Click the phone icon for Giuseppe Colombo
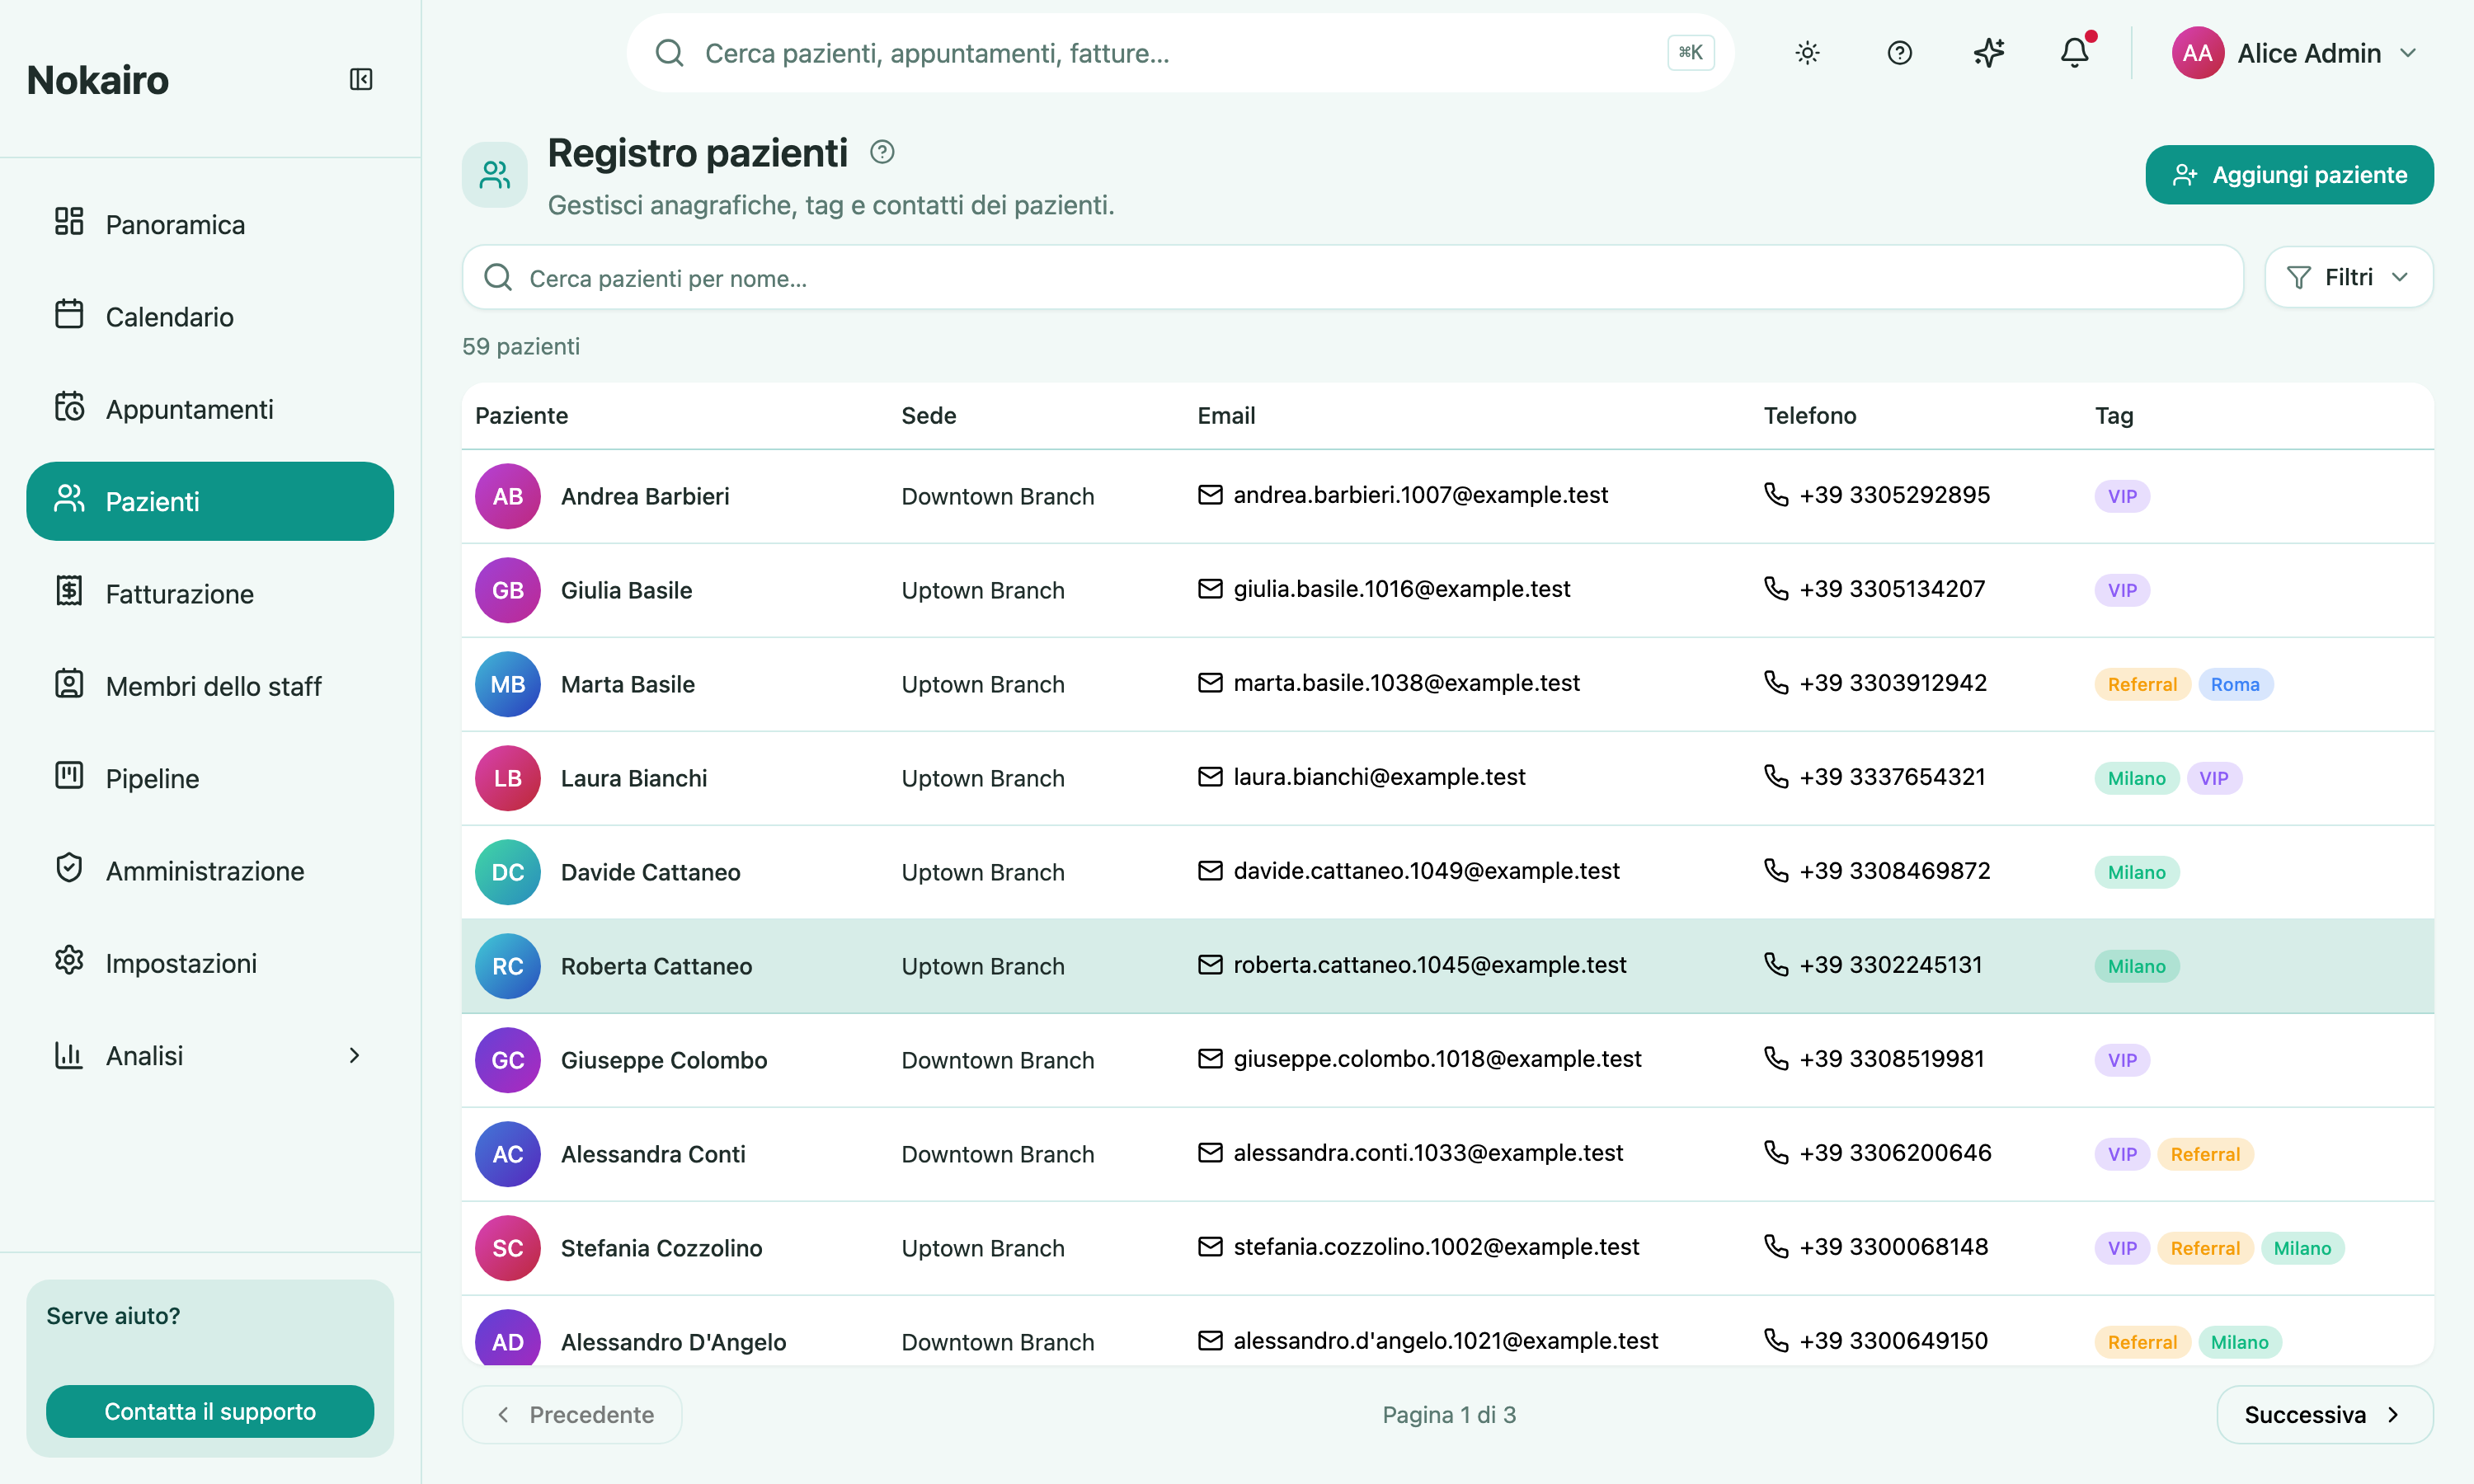Image resolution: width=2474 pixels, height=1484 pixels. point(1776,1059)
